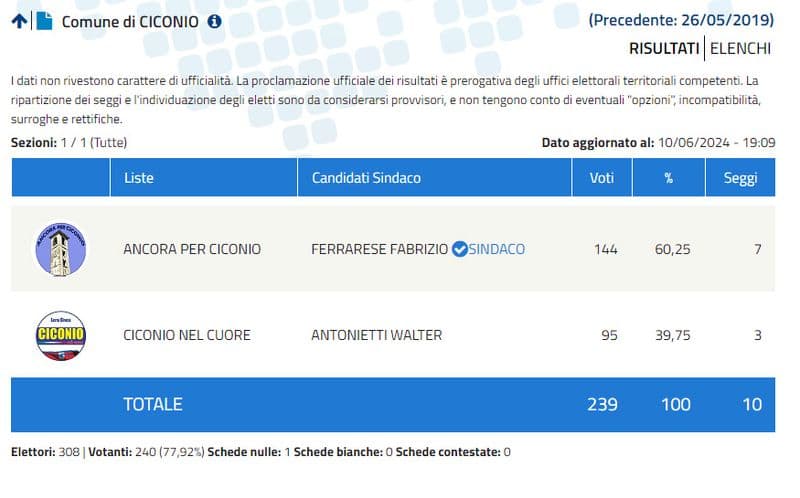800x498 pixels.
Task: Click the Candidati Sindaco column header
Action: click(x=366, y=178)
